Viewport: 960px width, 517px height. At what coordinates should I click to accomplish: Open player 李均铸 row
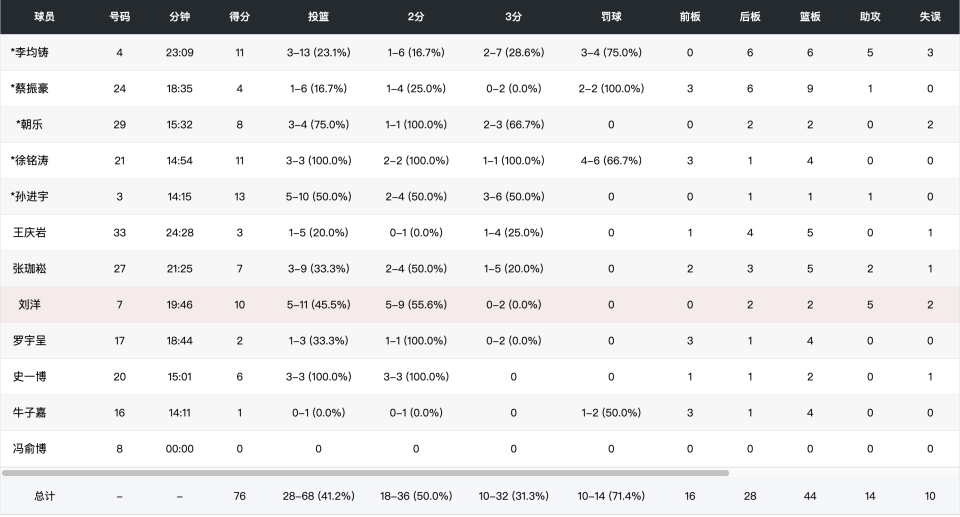tap(480, 53)
